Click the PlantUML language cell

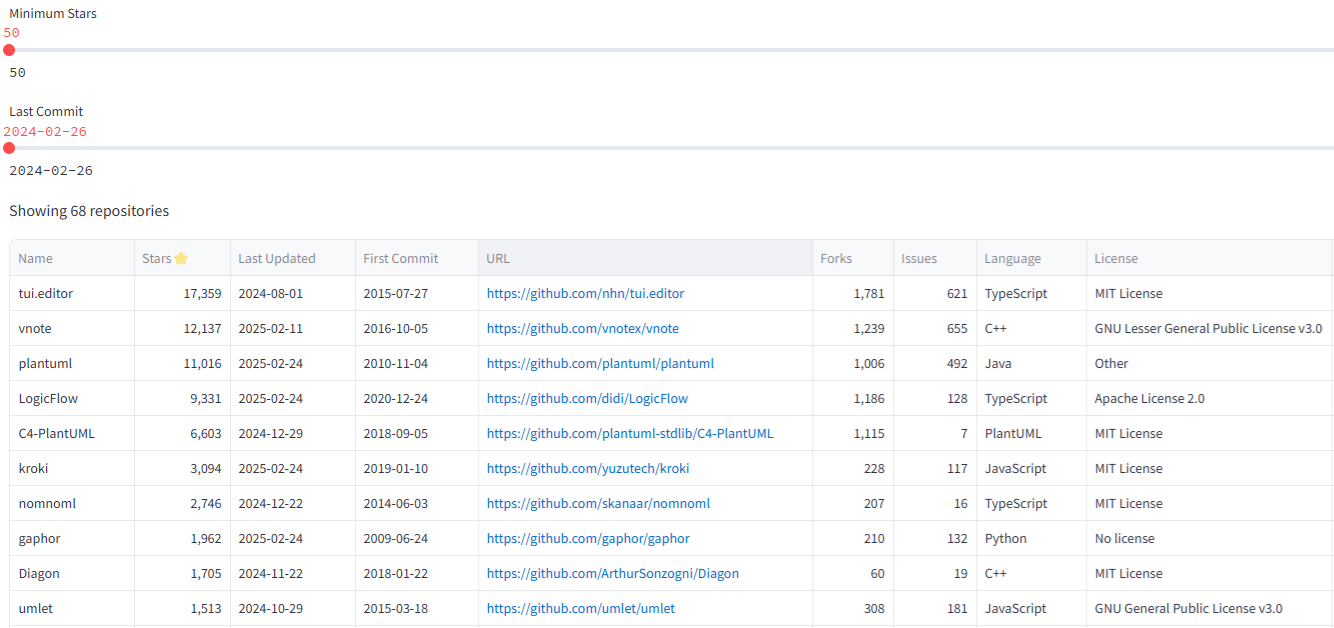click(1032, 434)
